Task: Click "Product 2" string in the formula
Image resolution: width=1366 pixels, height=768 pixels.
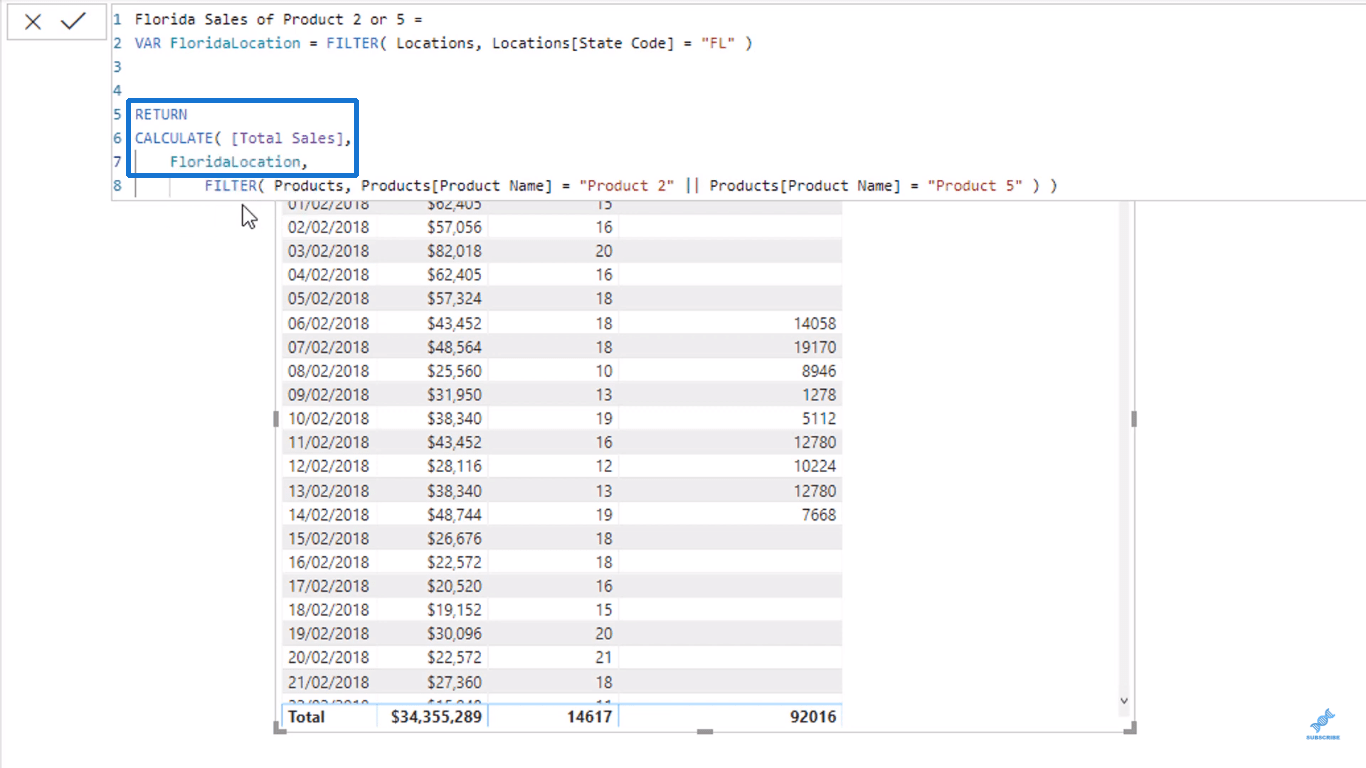Action: click(626, 185)
